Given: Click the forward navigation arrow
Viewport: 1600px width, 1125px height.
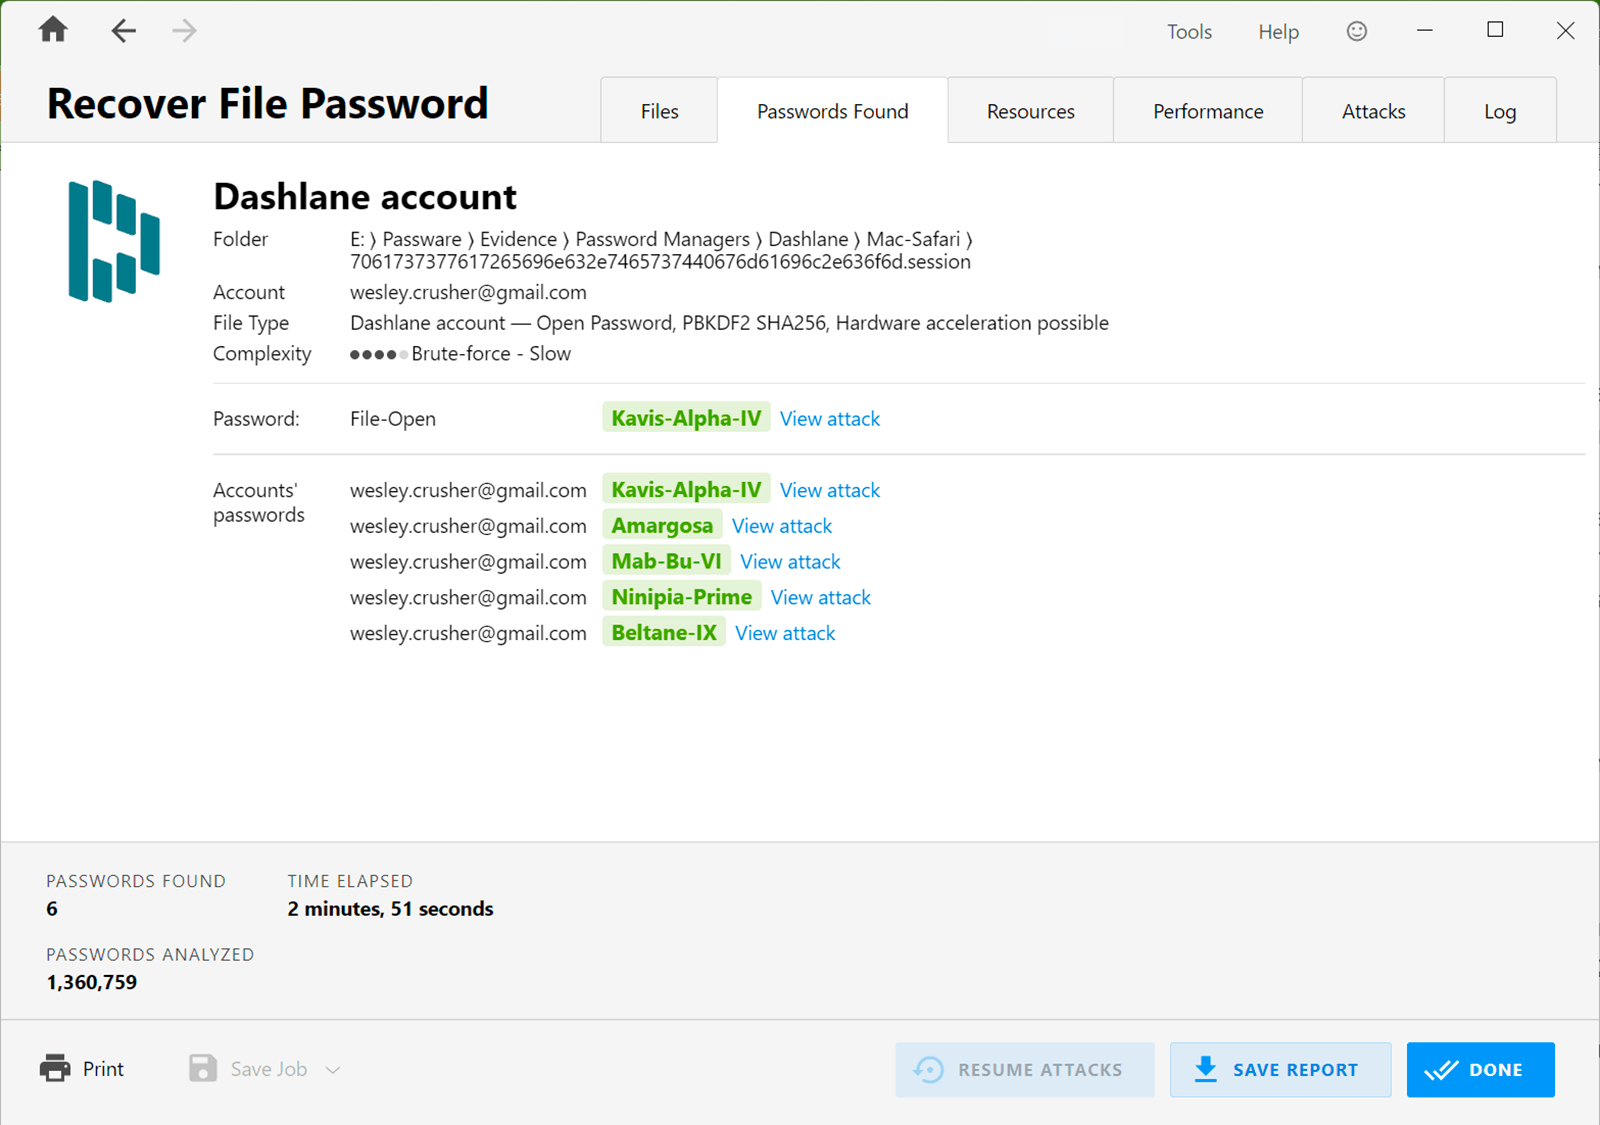Looking at the screenshot, I should [x=184, y=30].
